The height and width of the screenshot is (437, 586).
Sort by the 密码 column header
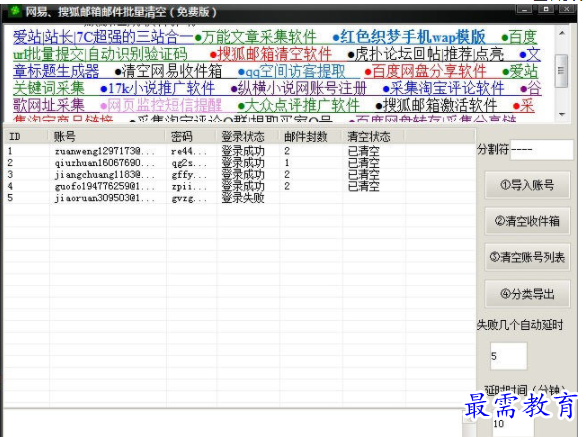point(191,136)
